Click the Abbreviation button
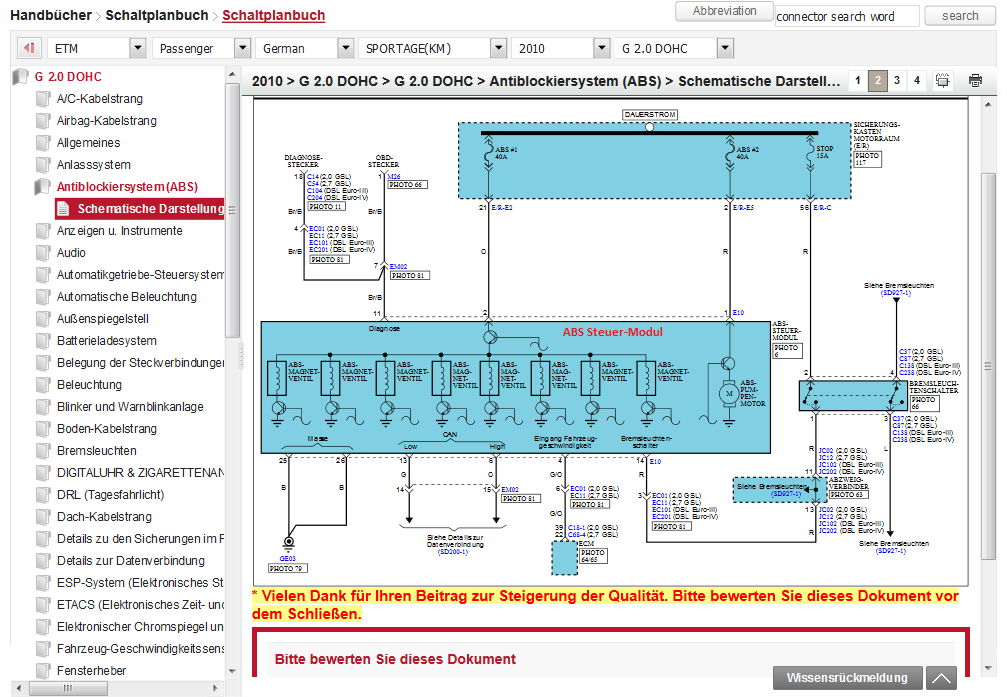This screenshot has height=697, width=1007. [x=724, y=11]
